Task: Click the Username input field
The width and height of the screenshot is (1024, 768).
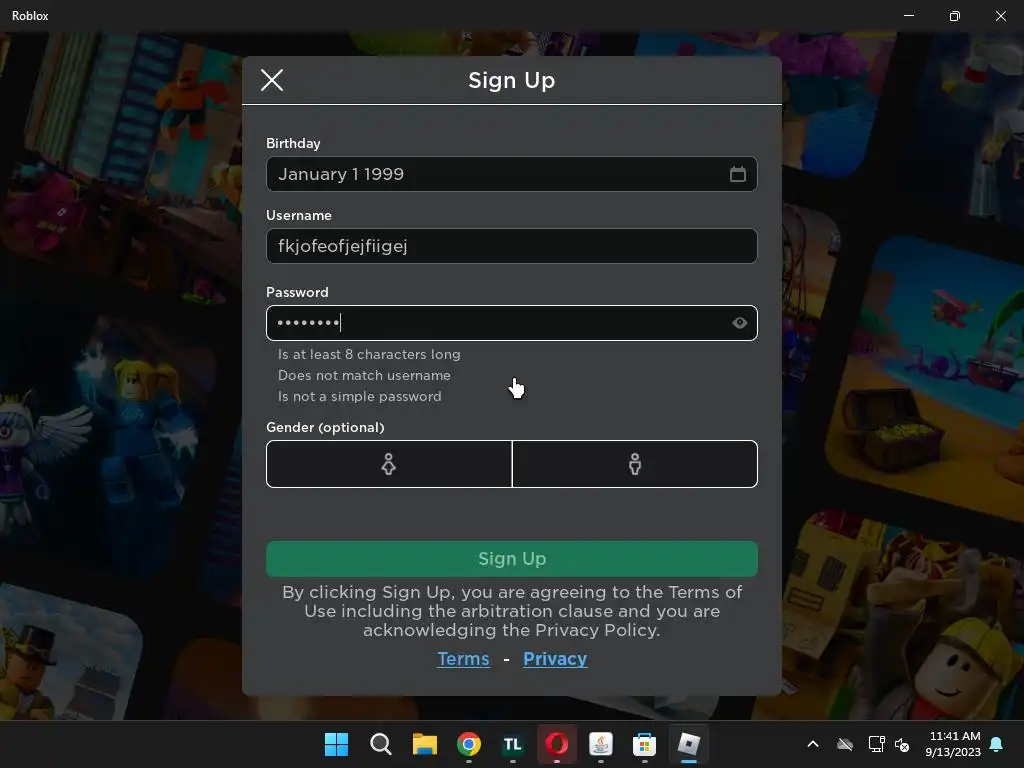Action: point(511,246)
